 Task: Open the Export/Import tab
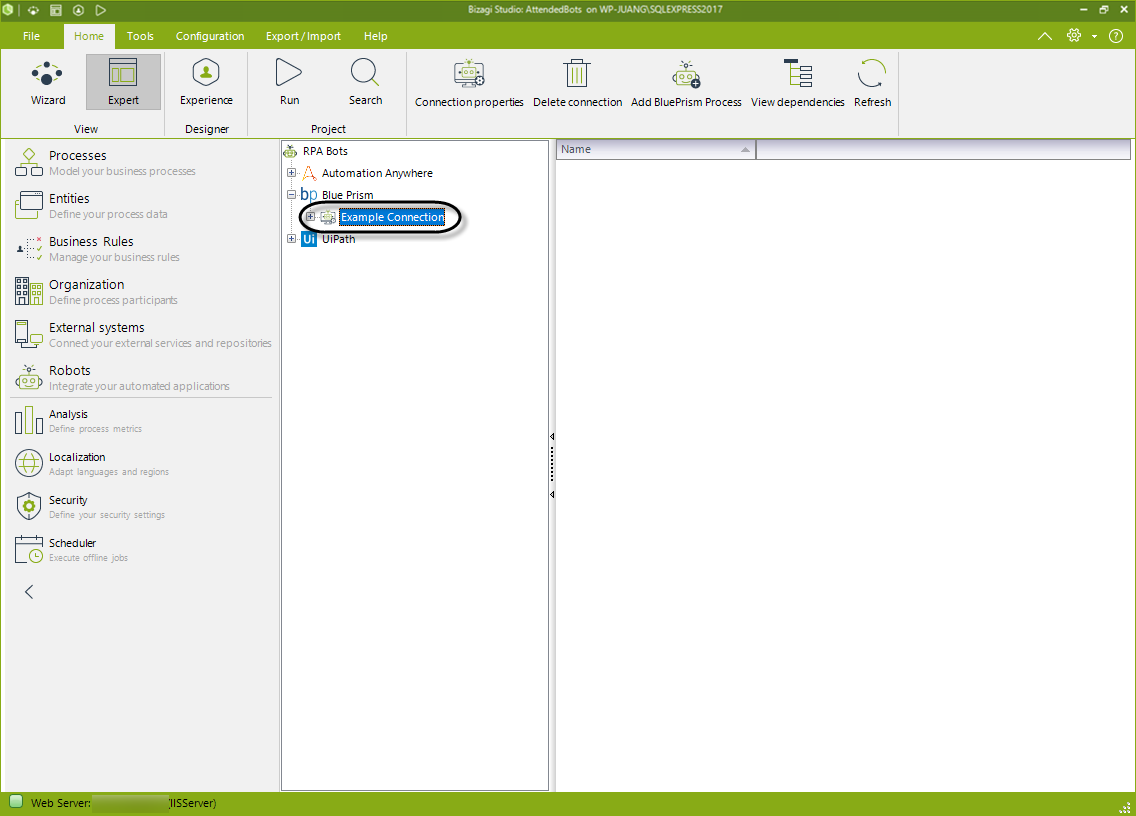click(x=303, y=36)
